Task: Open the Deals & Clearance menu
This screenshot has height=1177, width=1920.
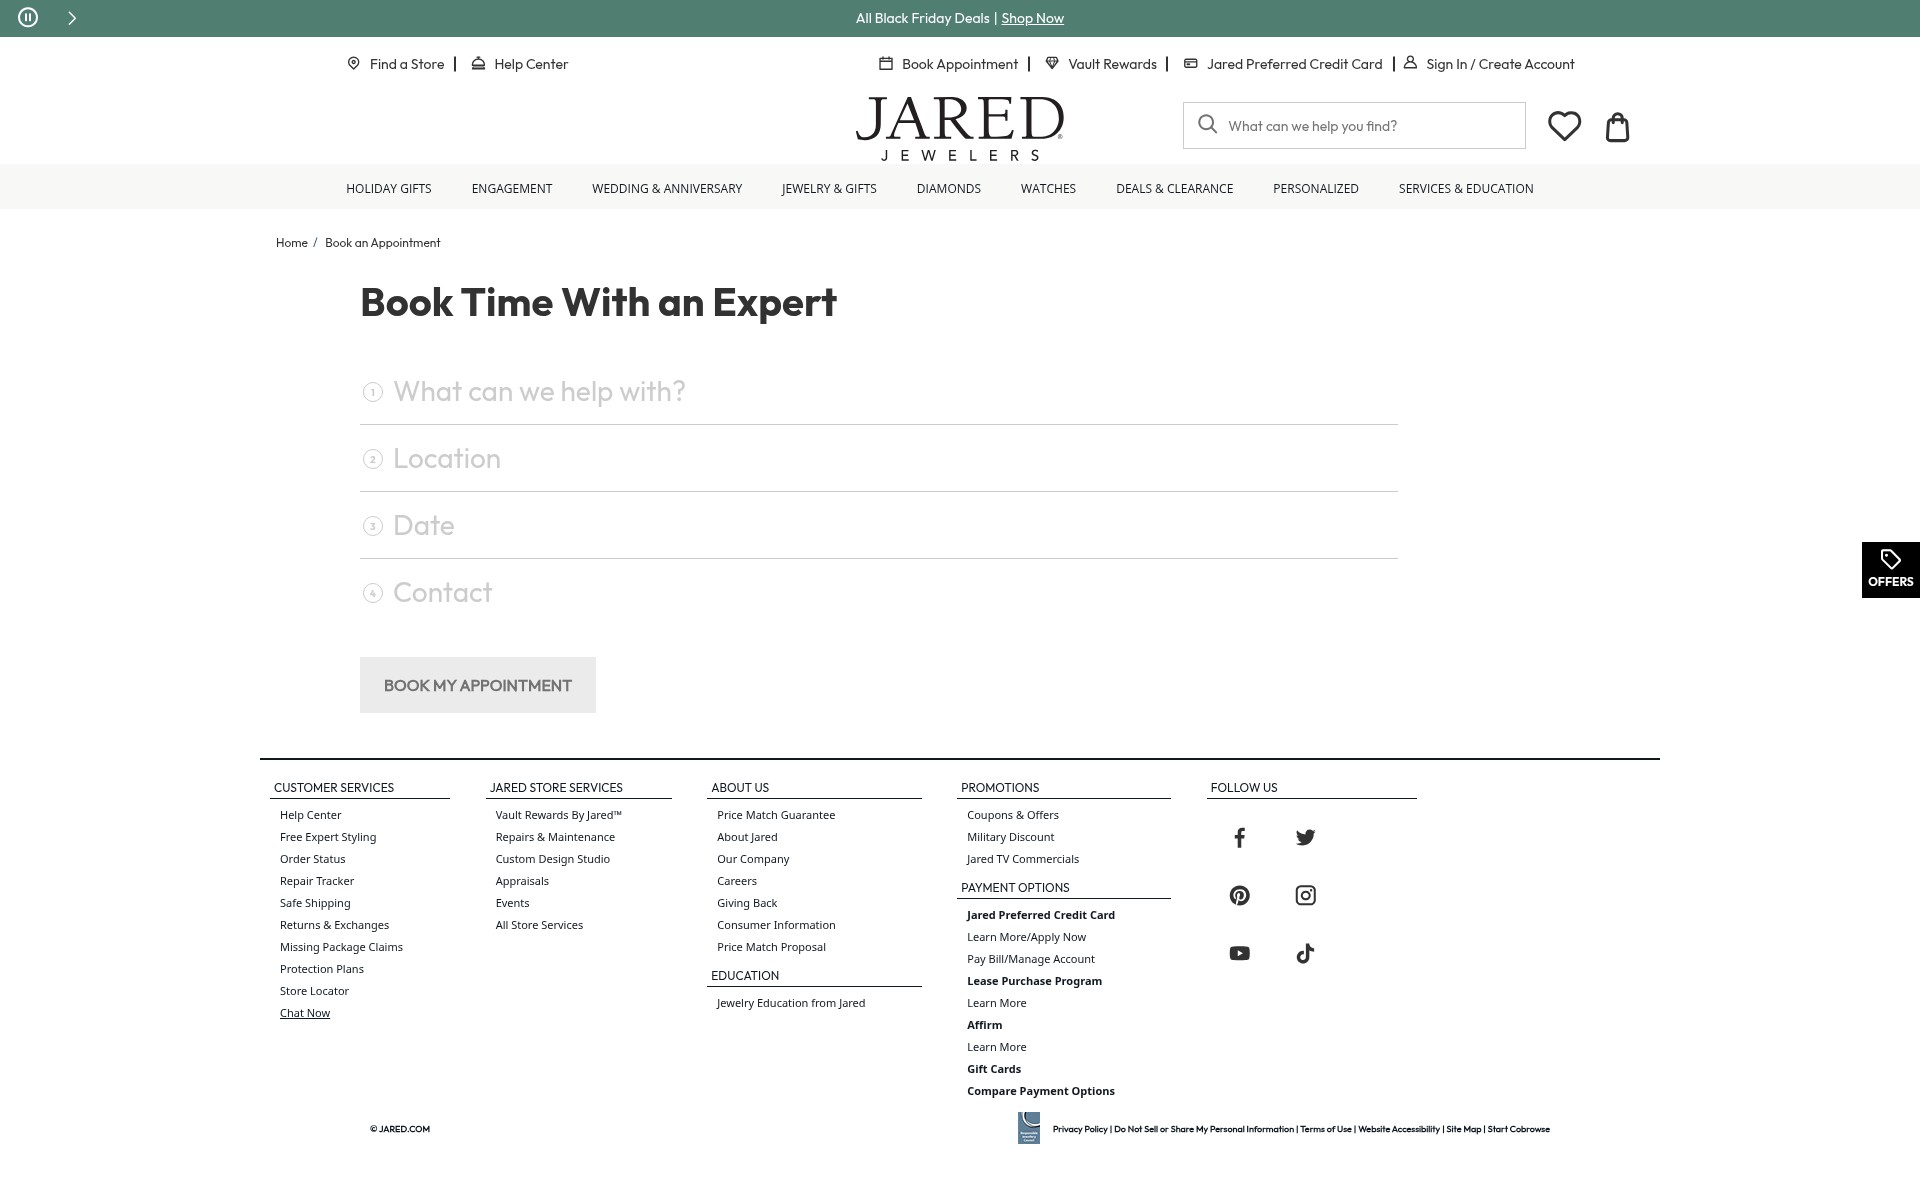Action: click(x=1174, y=188)
